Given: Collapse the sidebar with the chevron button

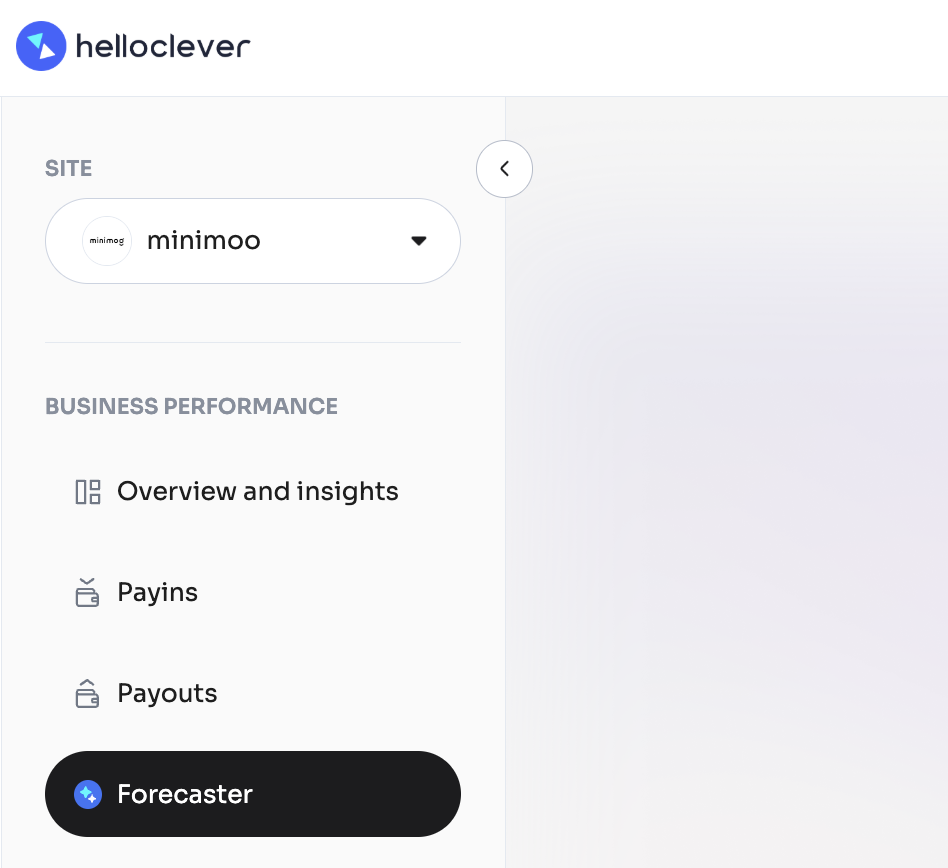Looking at the screenshot, I should coord(504,169).
